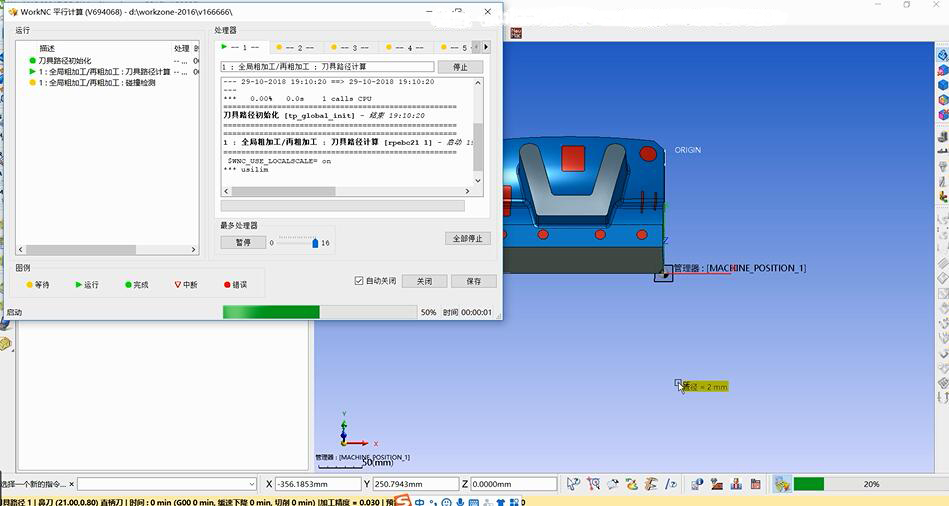The height and width of the screenshot is (506, 949).
Task: Click the 停止 button
Action: (460, 67)
